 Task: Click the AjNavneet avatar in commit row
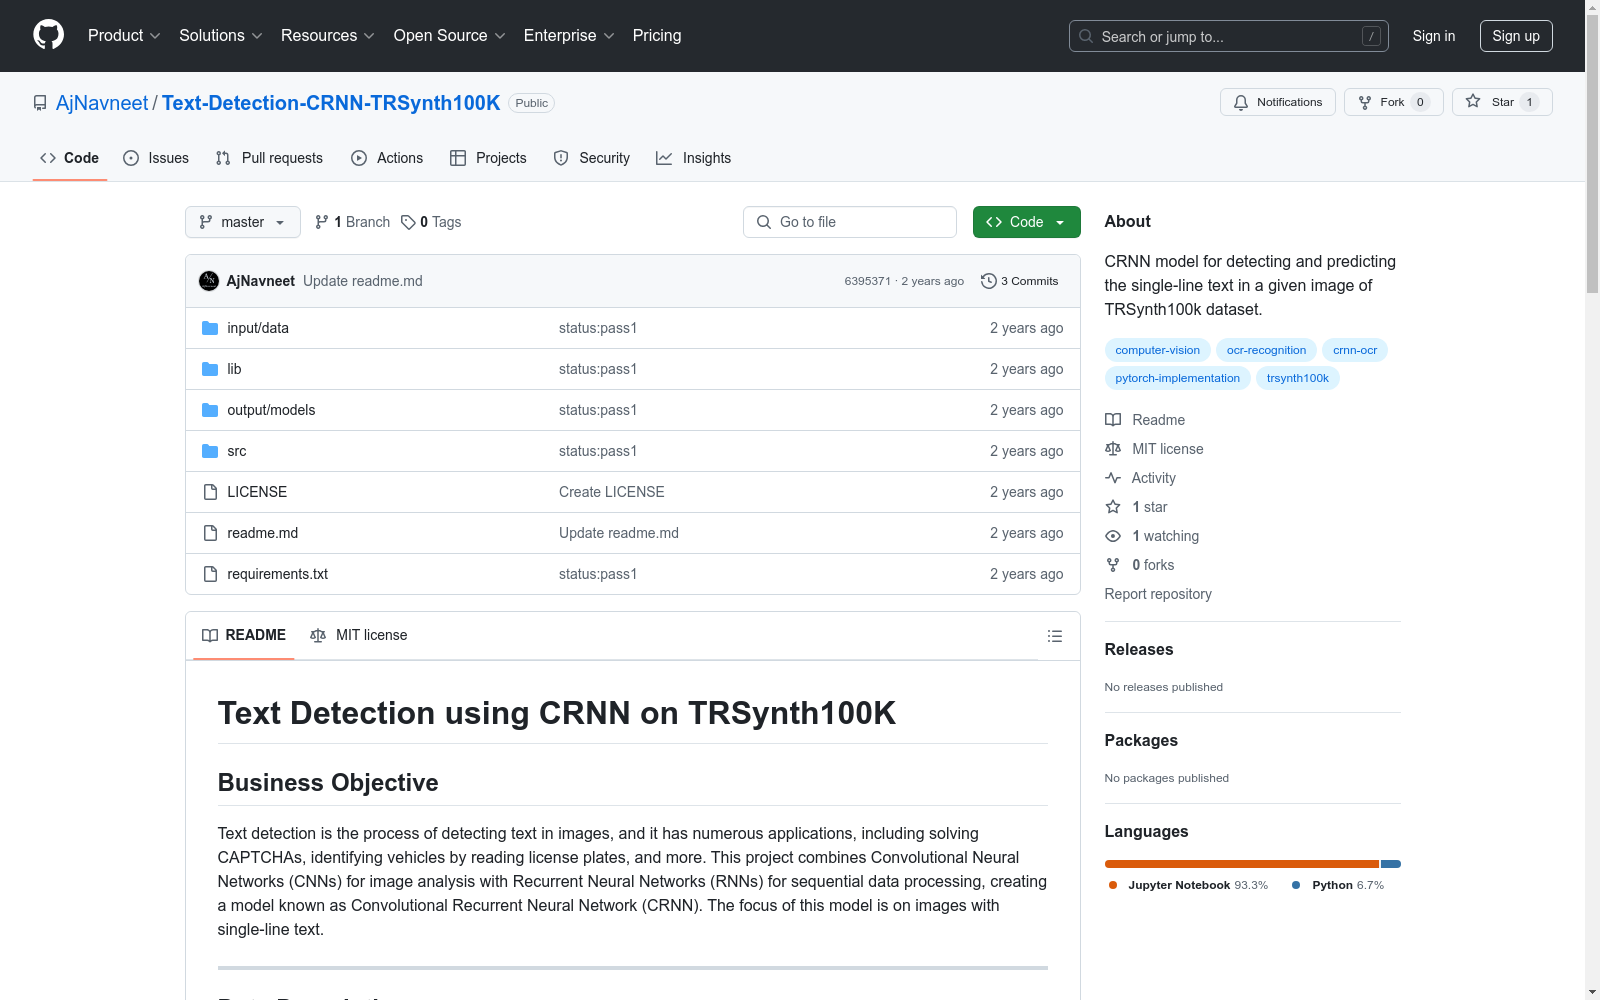tap(209, 281)
